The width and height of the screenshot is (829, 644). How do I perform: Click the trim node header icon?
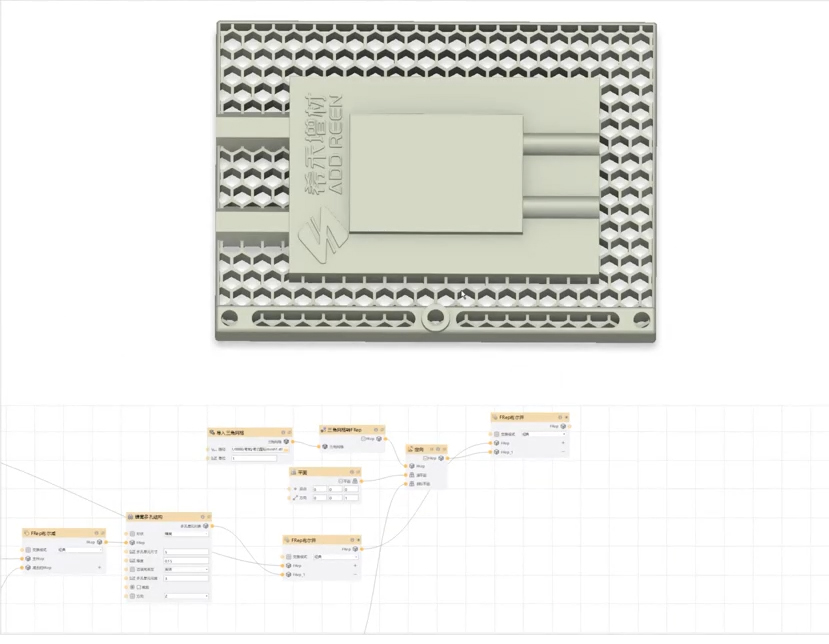pyautogui.click(x=410, y=449)
